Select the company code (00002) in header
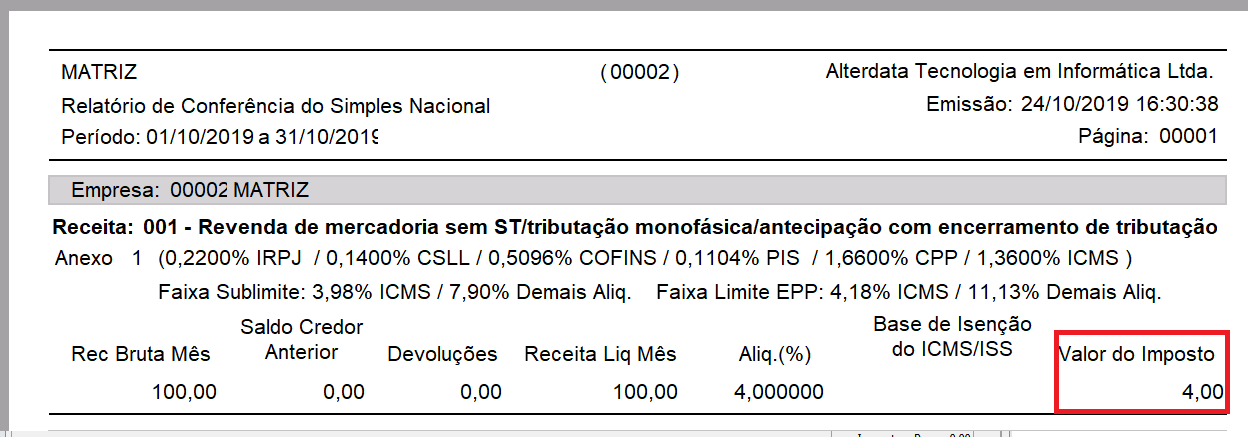Image resolution: width=1248 pixels, height=437 pixels. tap(639, 72)
